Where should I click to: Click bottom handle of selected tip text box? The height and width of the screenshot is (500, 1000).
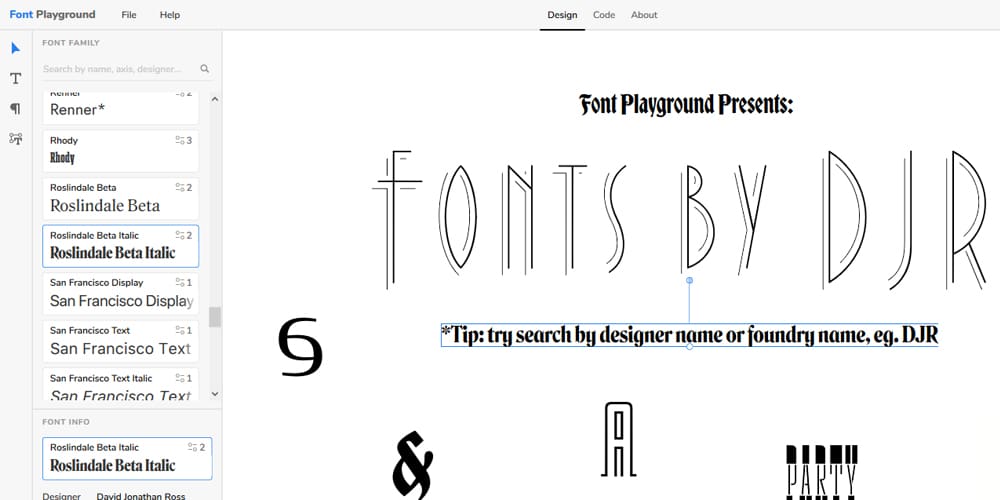point(689,346)
